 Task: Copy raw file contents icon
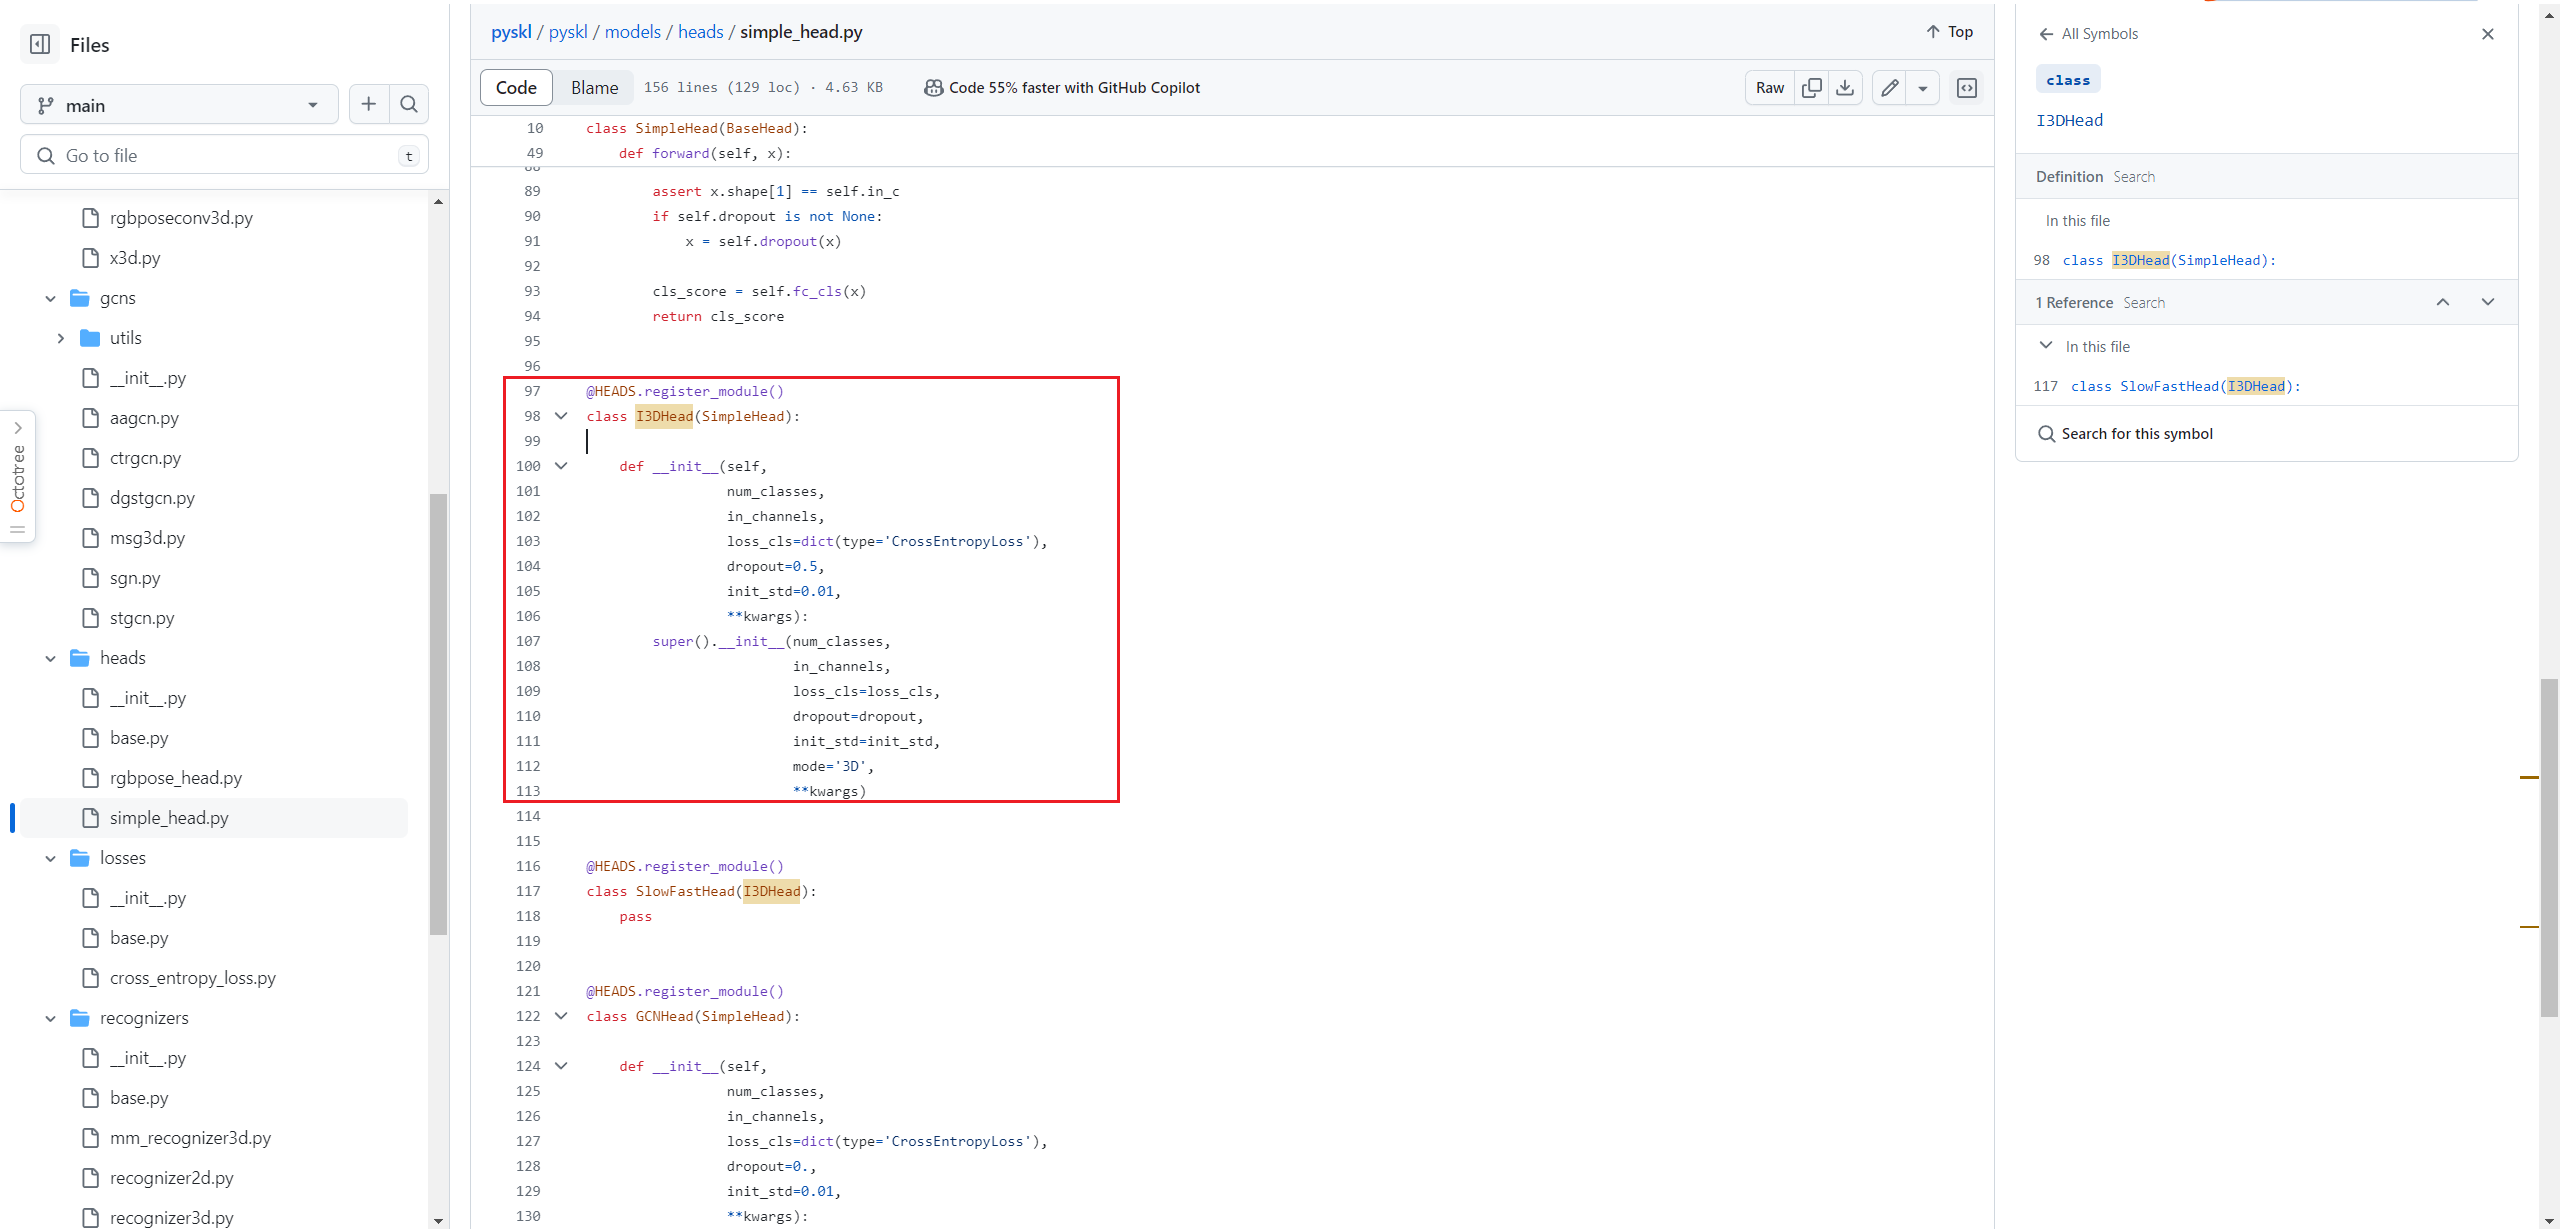coord(1811,88)
